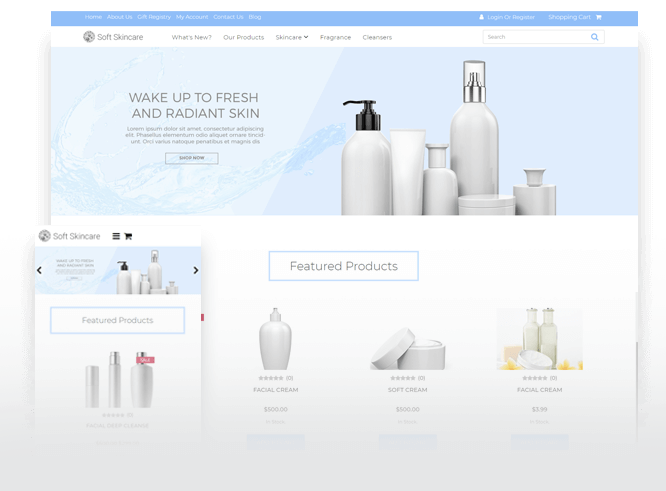This screenshot has width=666, height=491.
Task: Select the Fragrance menu item
Action: click(335, 37)
